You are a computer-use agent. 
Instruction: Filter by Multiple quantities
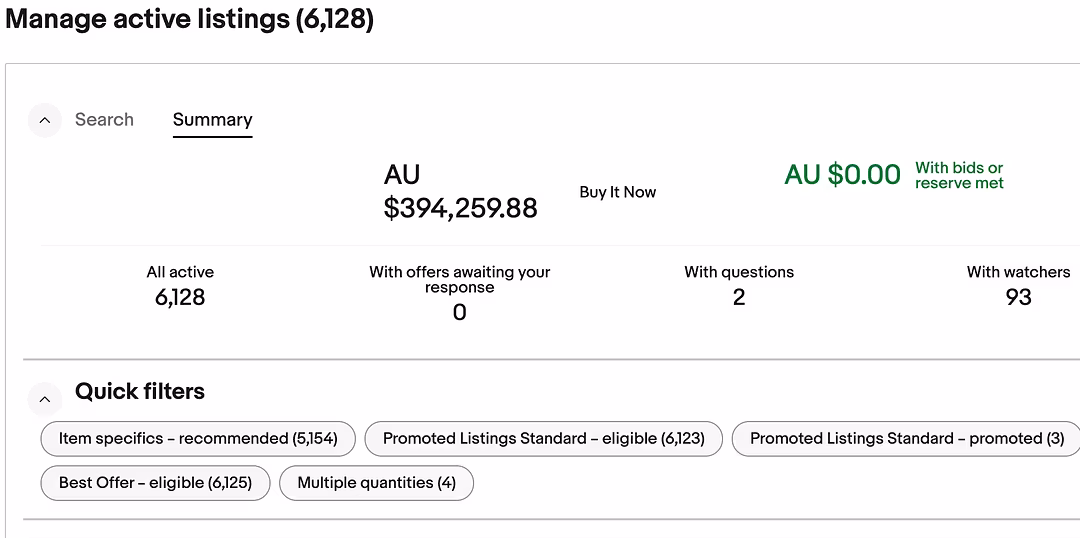tap(377, 483)
